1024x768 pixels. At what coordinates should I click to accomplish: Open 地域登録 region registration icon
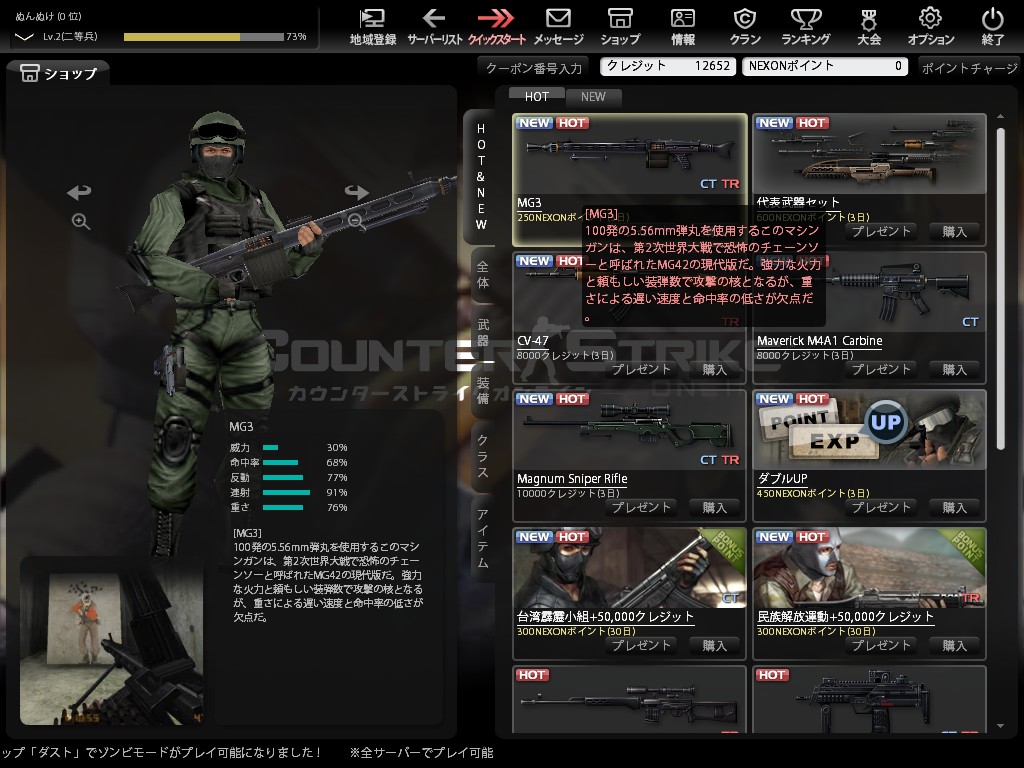(373, 26)
